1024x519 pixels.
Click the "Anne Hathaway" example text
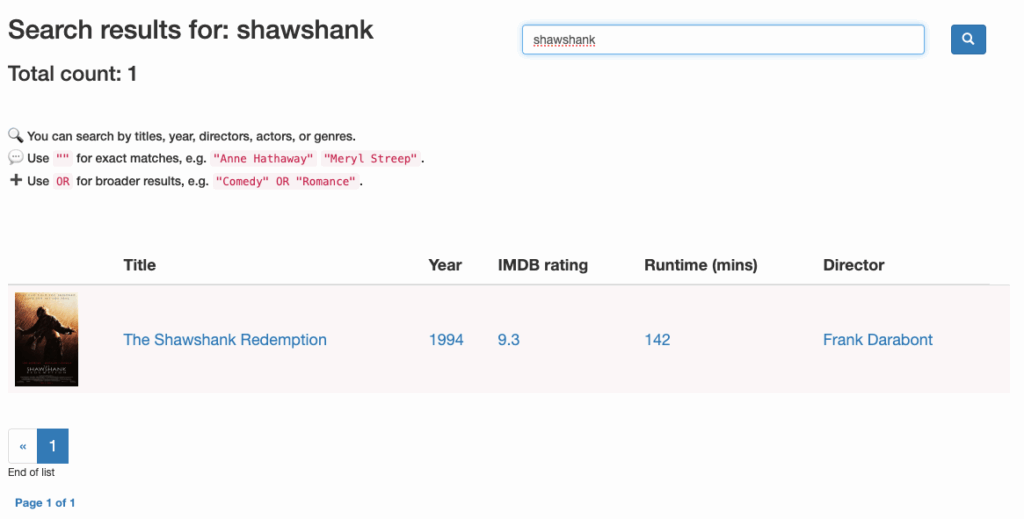(263, 159)
